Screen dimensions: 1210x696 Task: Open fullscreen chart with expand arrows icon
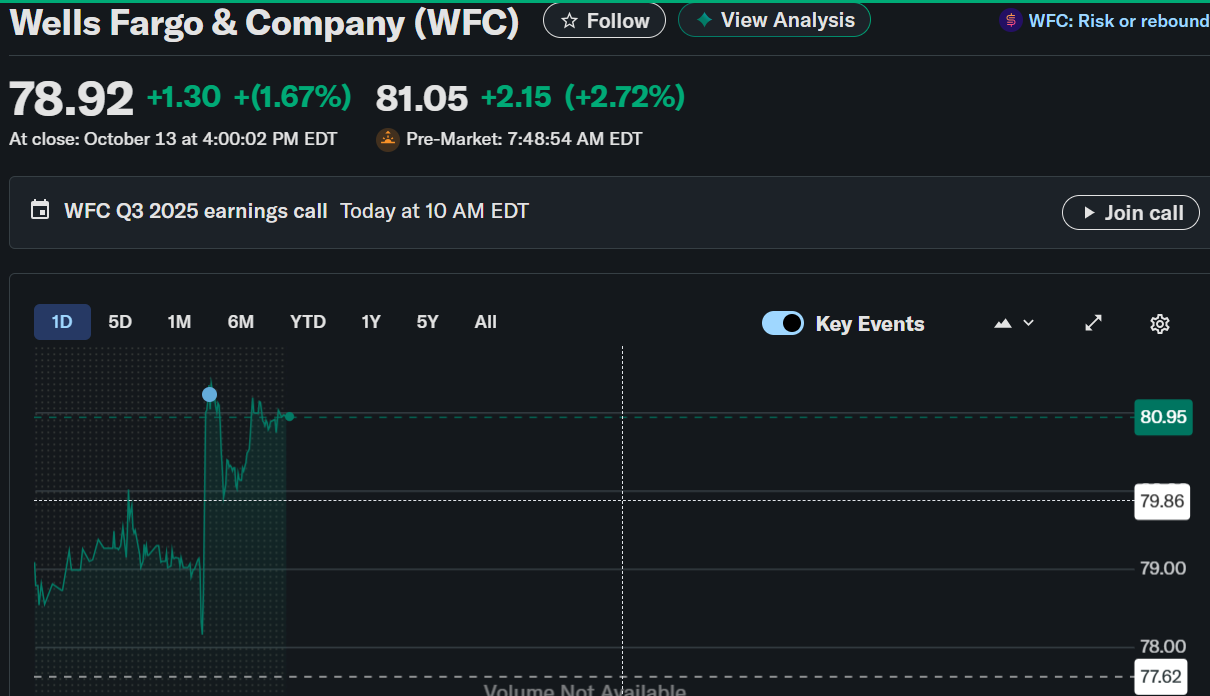[x=1094, y=323]
